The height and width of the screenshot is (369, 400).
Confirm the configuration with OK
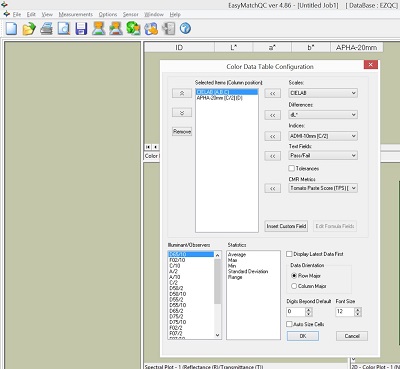(x=303, y=336)
